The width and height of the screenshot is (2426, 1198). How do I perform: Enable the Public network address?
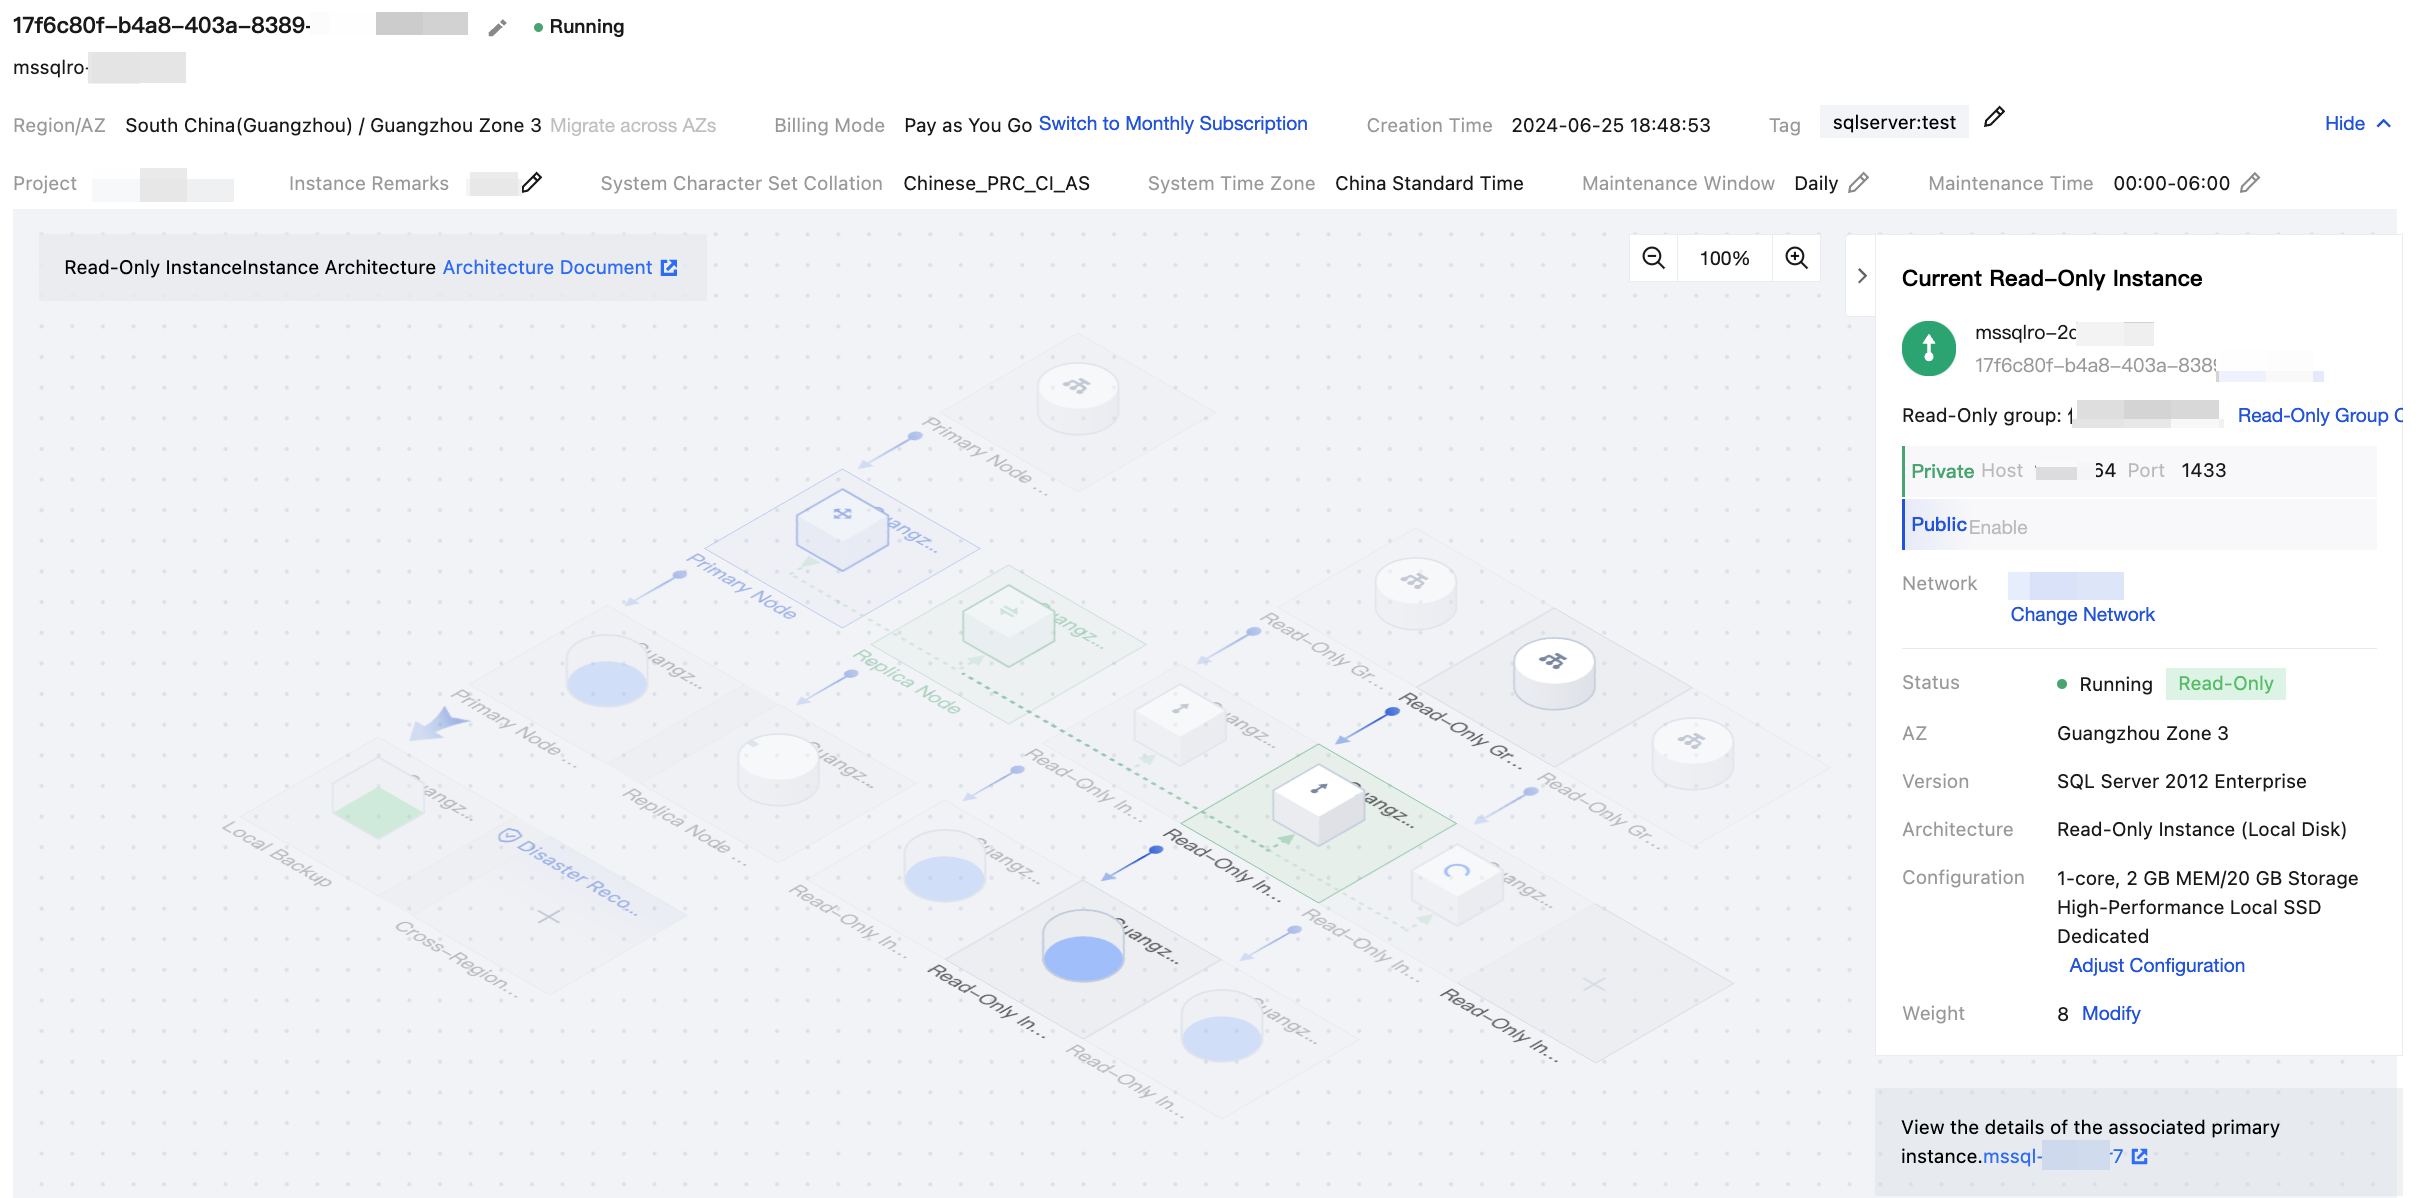coord(1997,527)
